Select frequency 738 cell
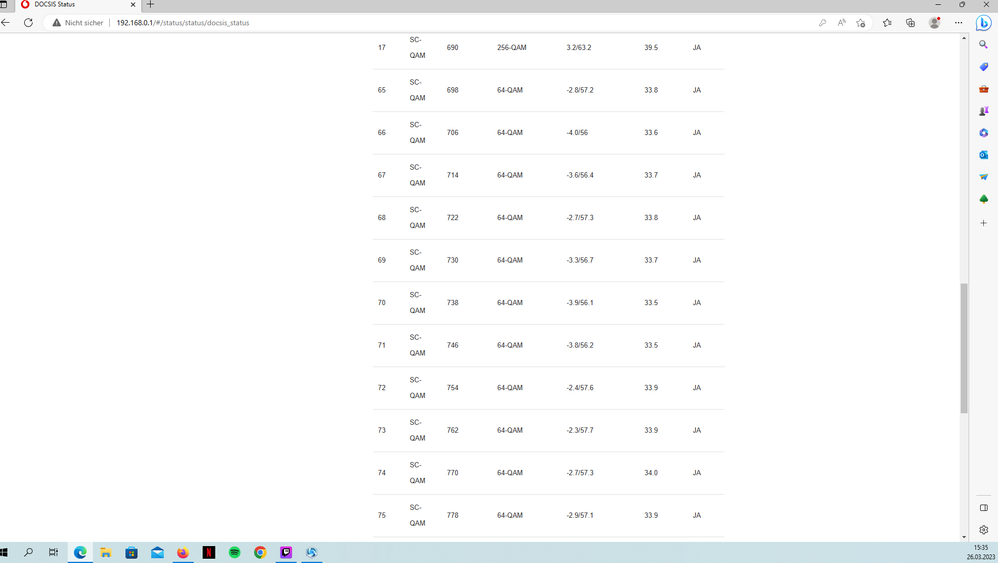The width and height of the screenshot is (998, 563). point(453,303)
